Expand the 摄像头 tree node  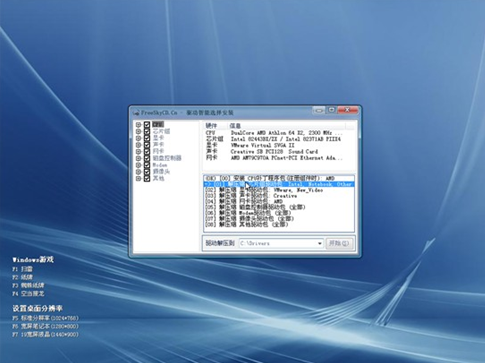[139, 172]
